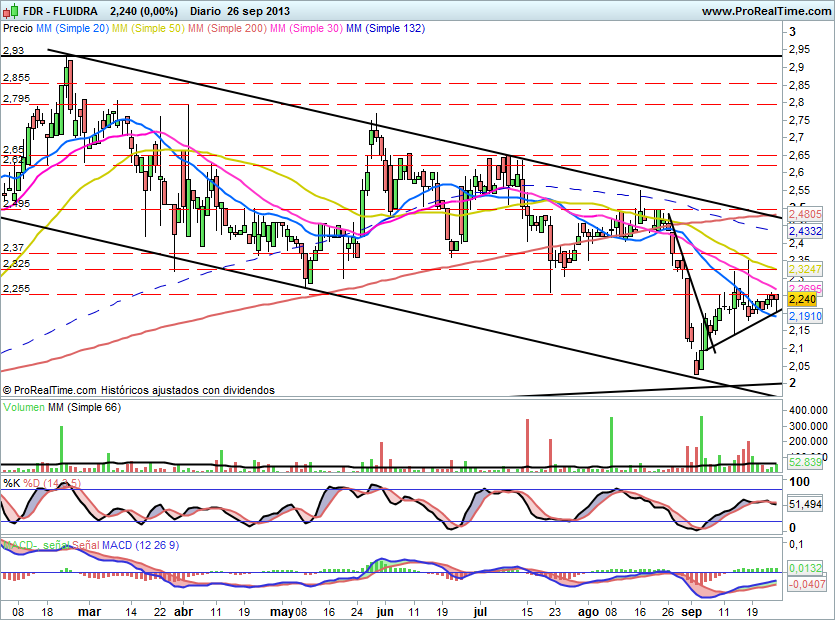Click the current price tag 2,240
This screenshot has height=620, width=835.
(x=803, y=298)
